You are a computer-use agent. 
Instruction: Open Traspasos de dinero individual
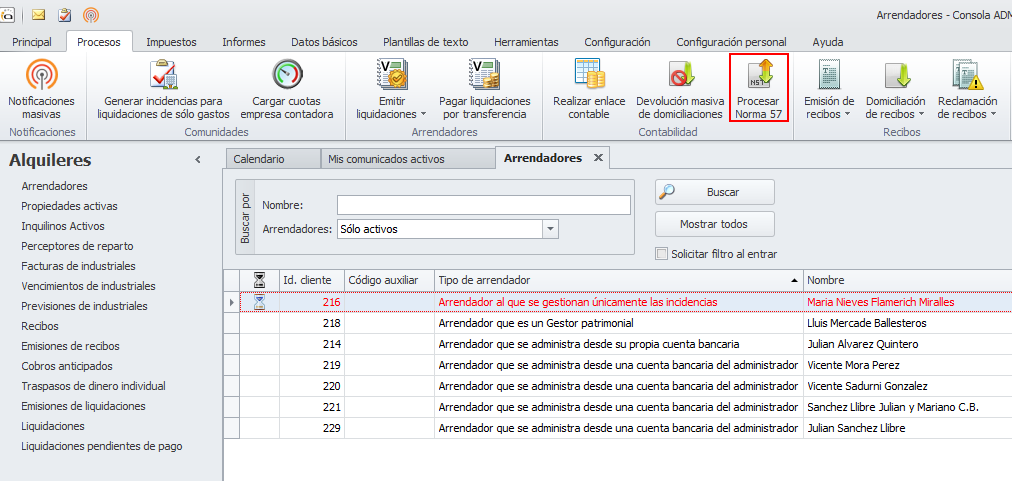tap(94, 386)
